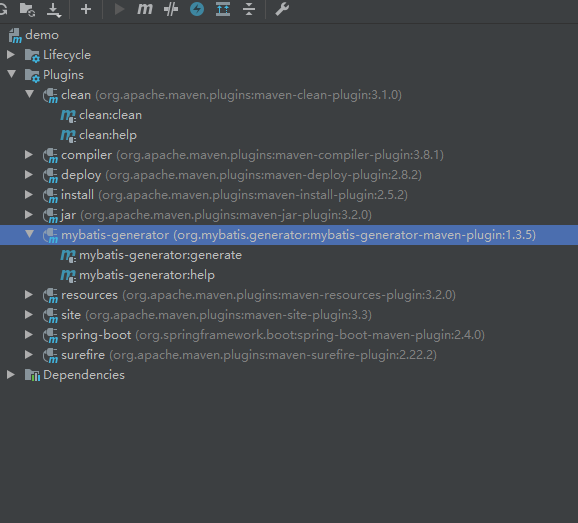
Task: Add Maven project with plus icon
Action: [86, 9]
